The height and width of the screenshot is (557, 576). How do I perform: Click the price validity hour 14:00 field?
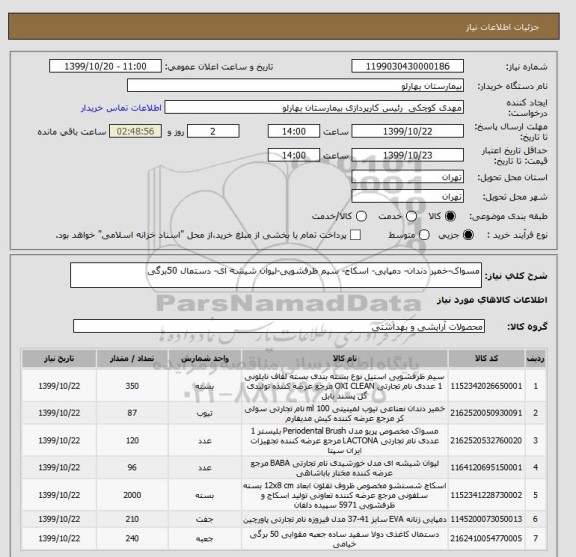[x=294, y=155]
